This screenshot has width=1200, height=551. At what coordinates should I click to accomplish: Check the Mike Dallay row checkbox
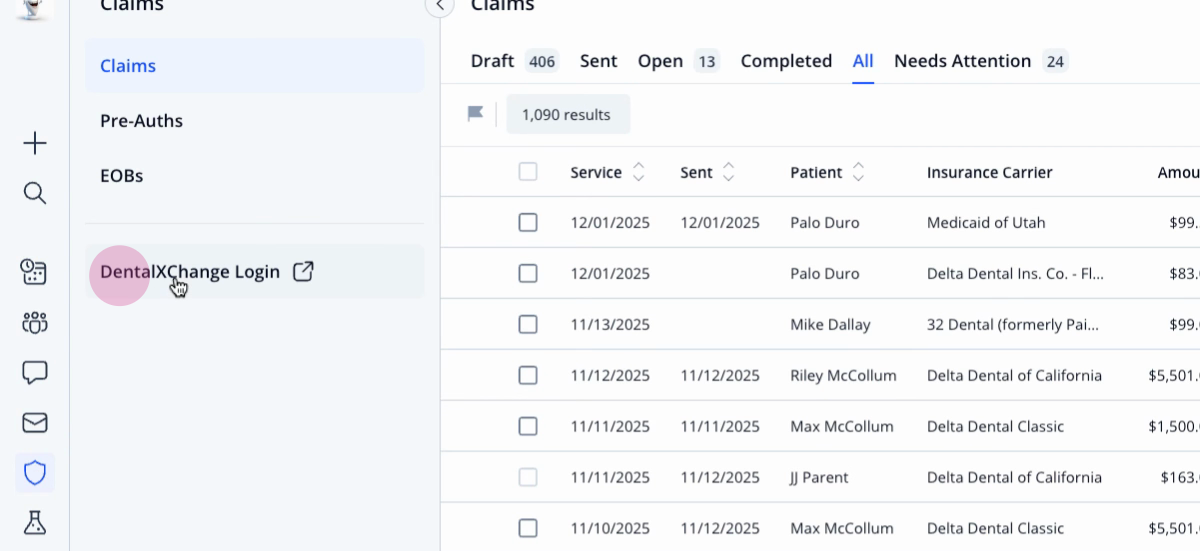528,325
